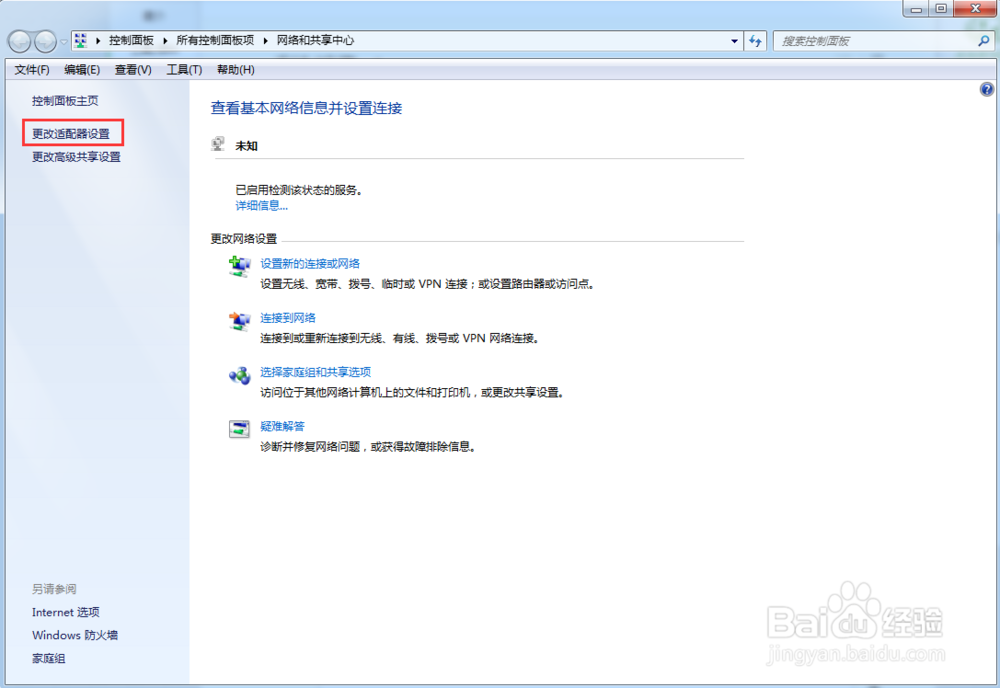Open the 文件(F) menu
This screenshot has height=688, width=1000.
tap(30, 69)
